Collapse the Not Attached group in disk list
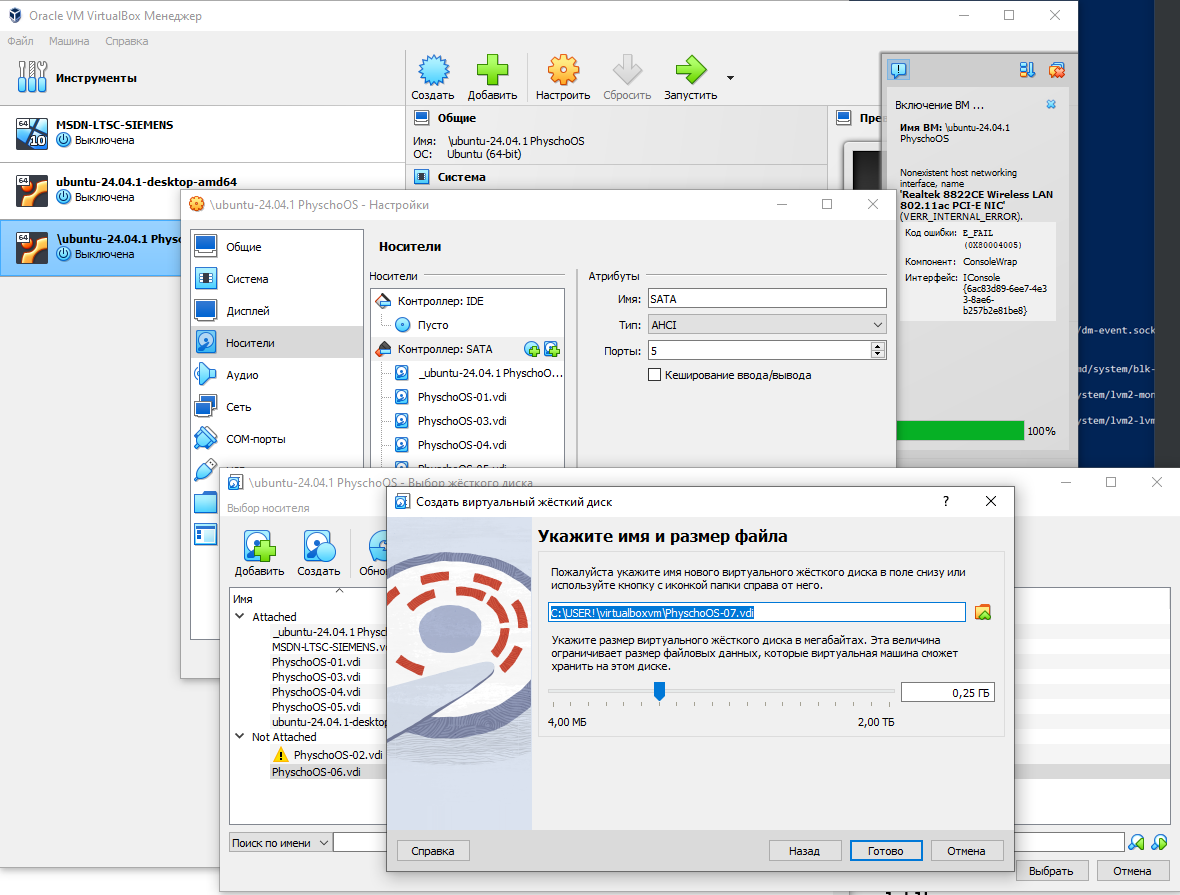Screen dimensions: 1180x895 coord(240,736)
